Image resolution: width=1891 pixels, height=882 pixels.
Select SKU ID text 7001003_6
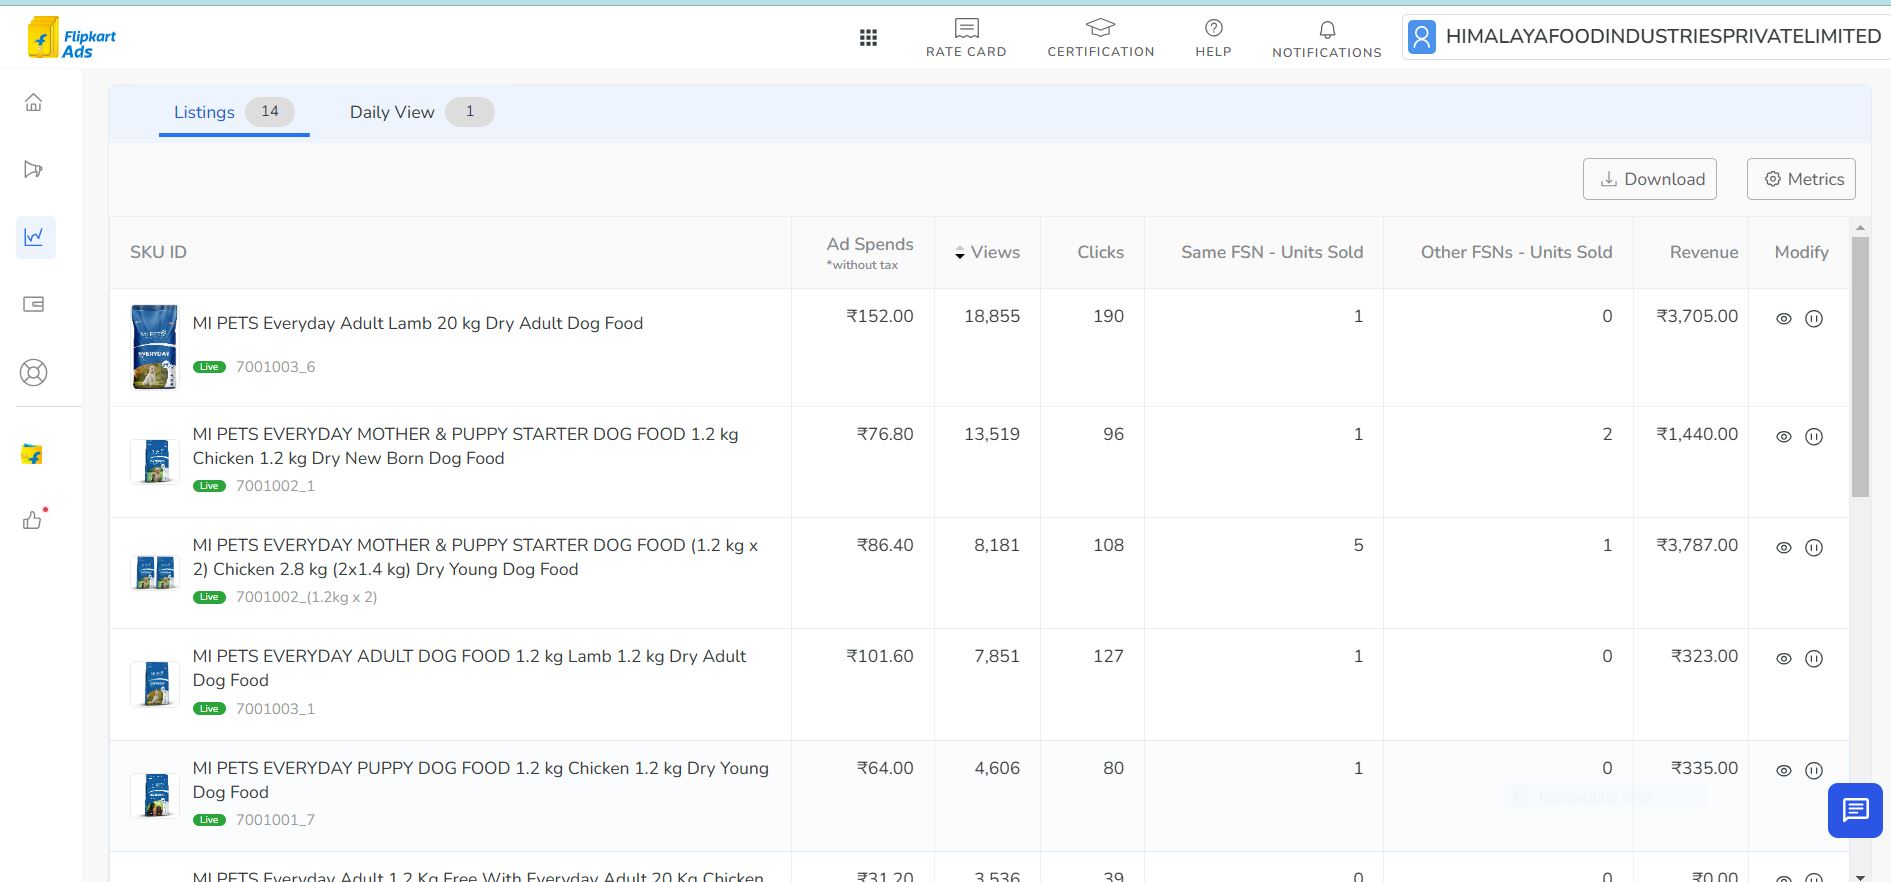(x=275, y=367)
